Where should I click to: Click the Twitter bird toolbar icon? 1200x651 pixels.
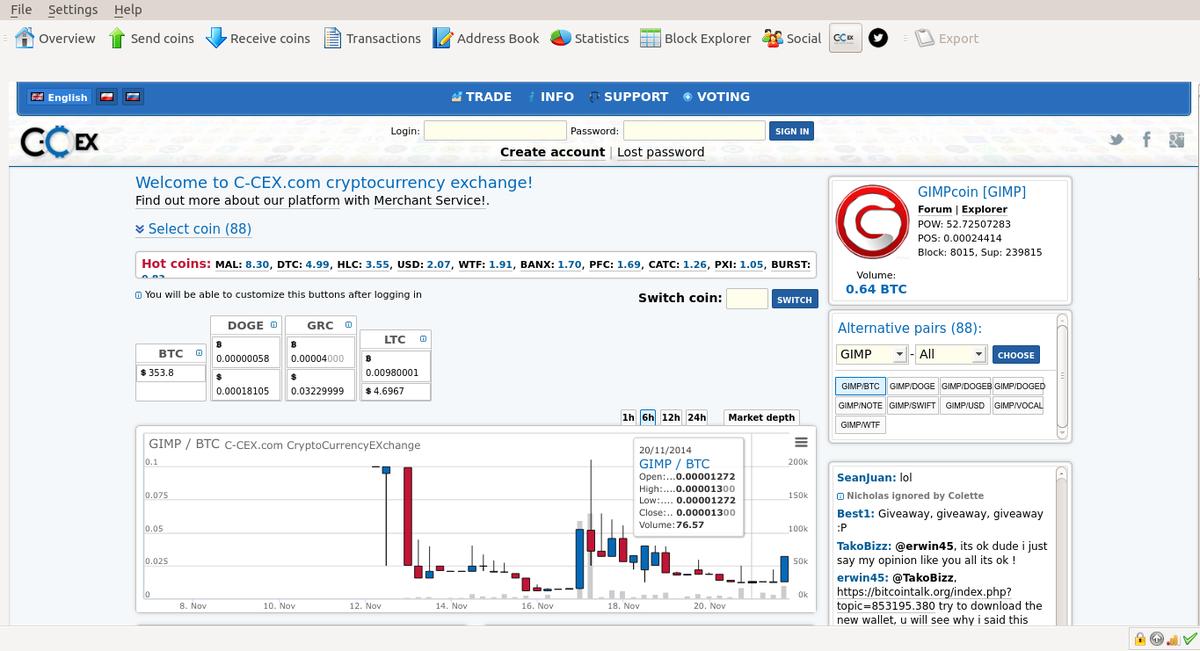click(x=878, y=38)
